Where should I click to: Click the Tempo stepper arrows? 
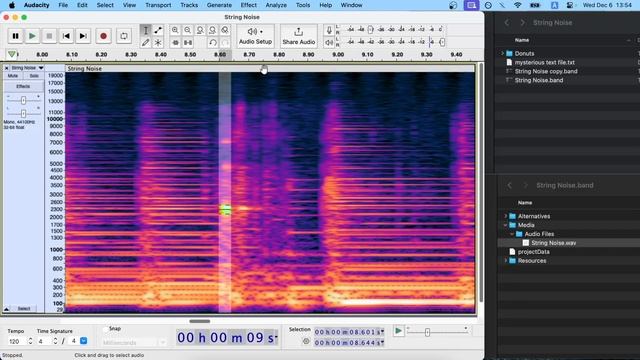(x=30, y=341)
